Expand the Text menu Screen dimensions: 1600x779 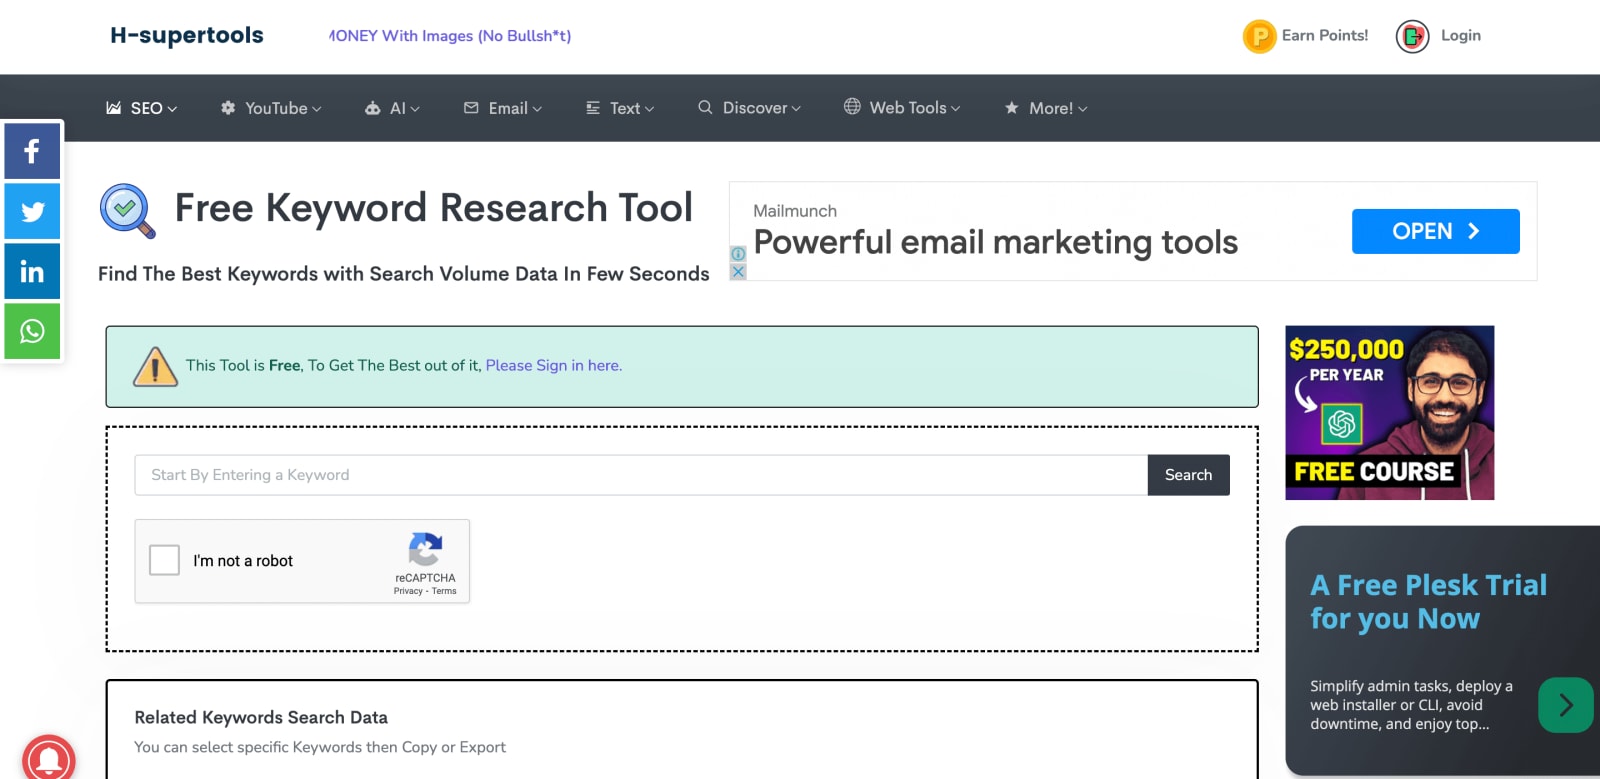620,108
